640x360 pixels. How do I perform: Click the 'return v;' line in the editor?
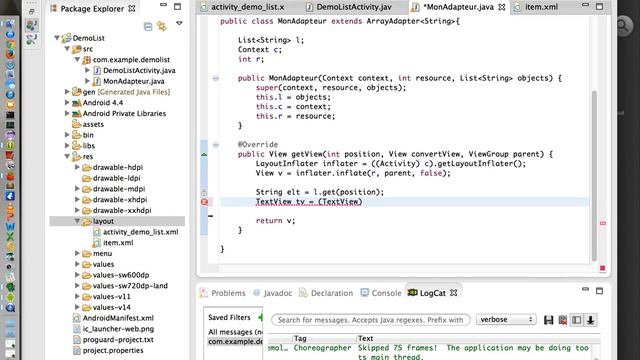(275, 220)
